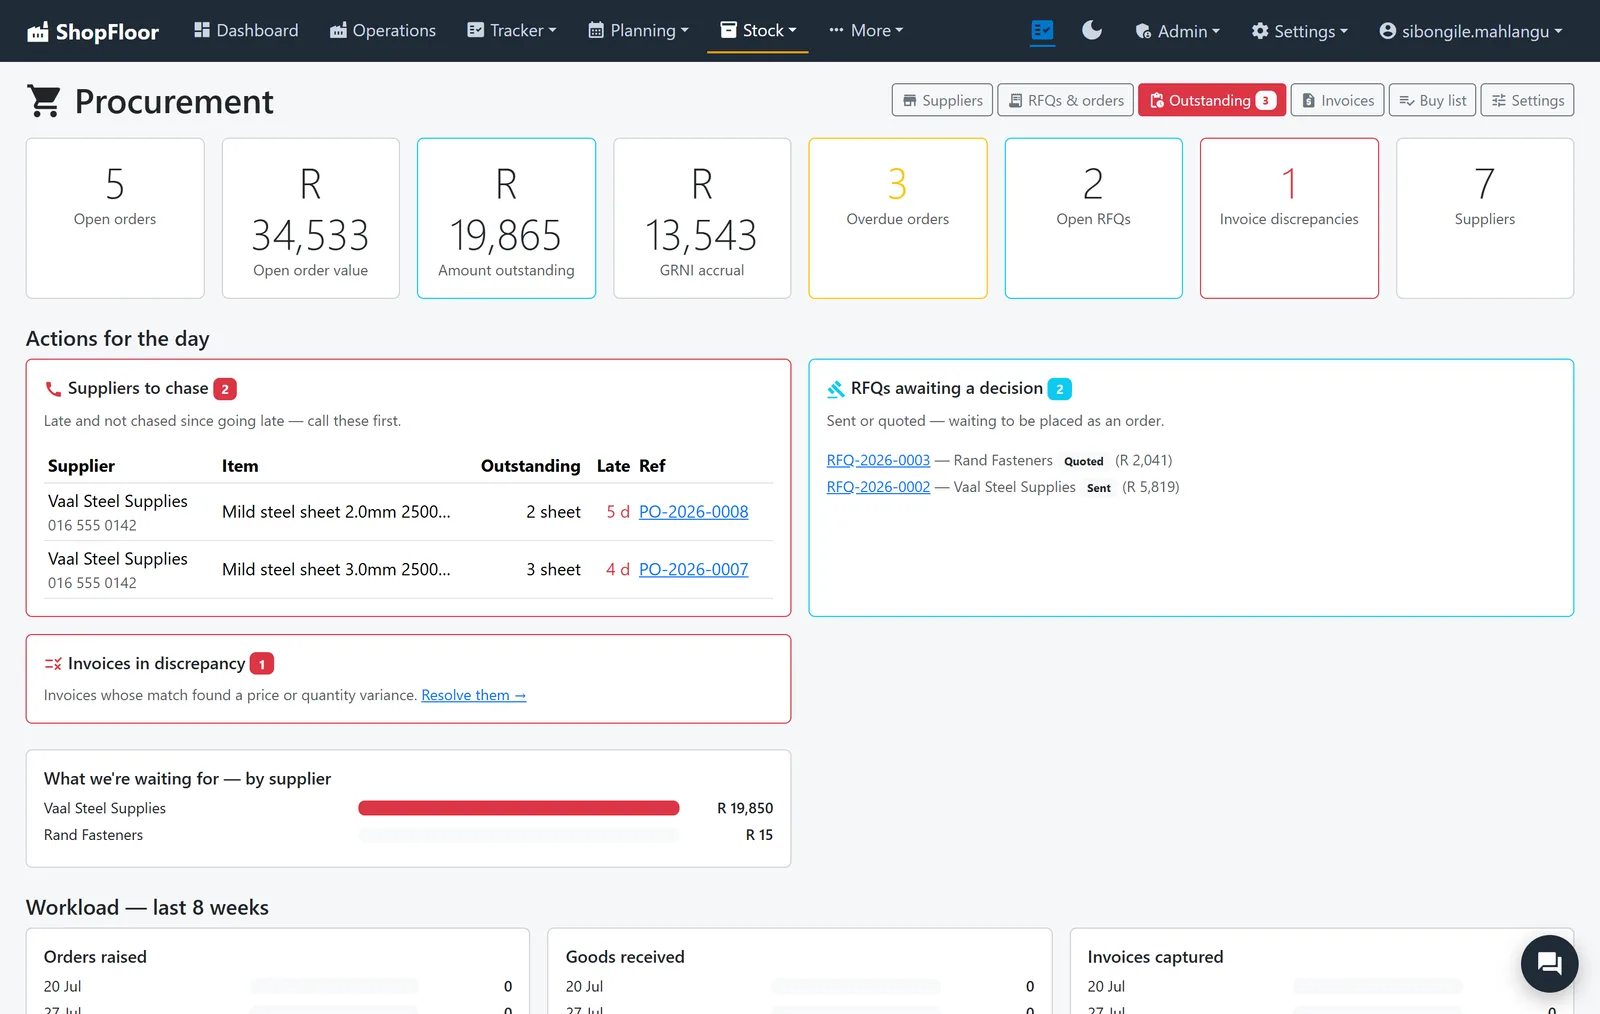1600x1014 pixels.
Task: Click the 'Outstanding' column header
Action: [530, 466]
